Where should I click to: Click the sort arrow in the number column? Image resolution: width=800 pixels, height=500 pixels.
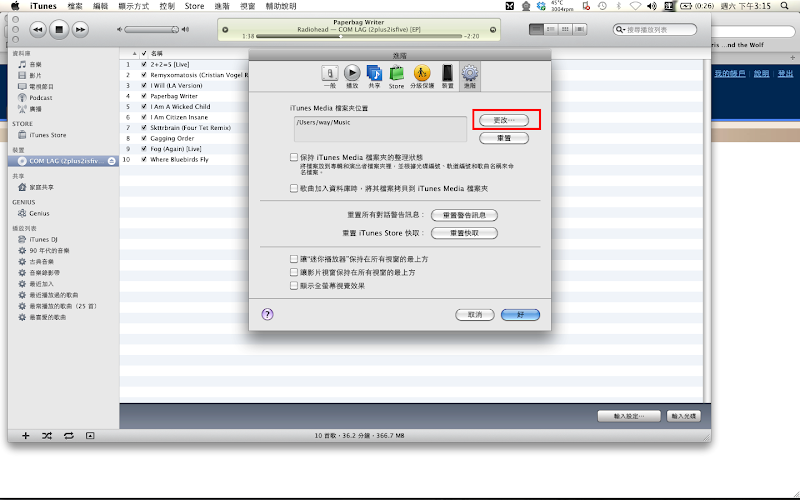point(135,54)
